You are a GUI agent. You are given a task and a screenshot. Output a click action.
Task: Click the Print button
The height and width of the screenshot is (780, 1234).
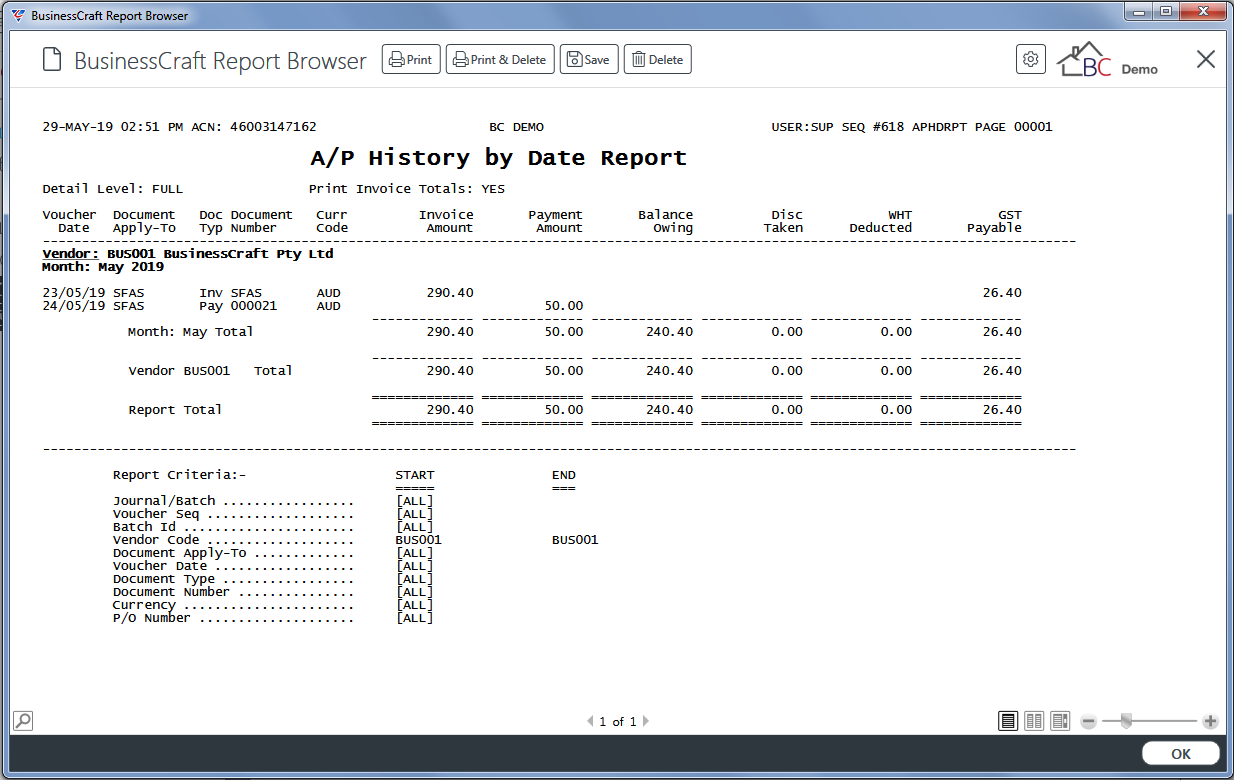[x=411, y=60]
